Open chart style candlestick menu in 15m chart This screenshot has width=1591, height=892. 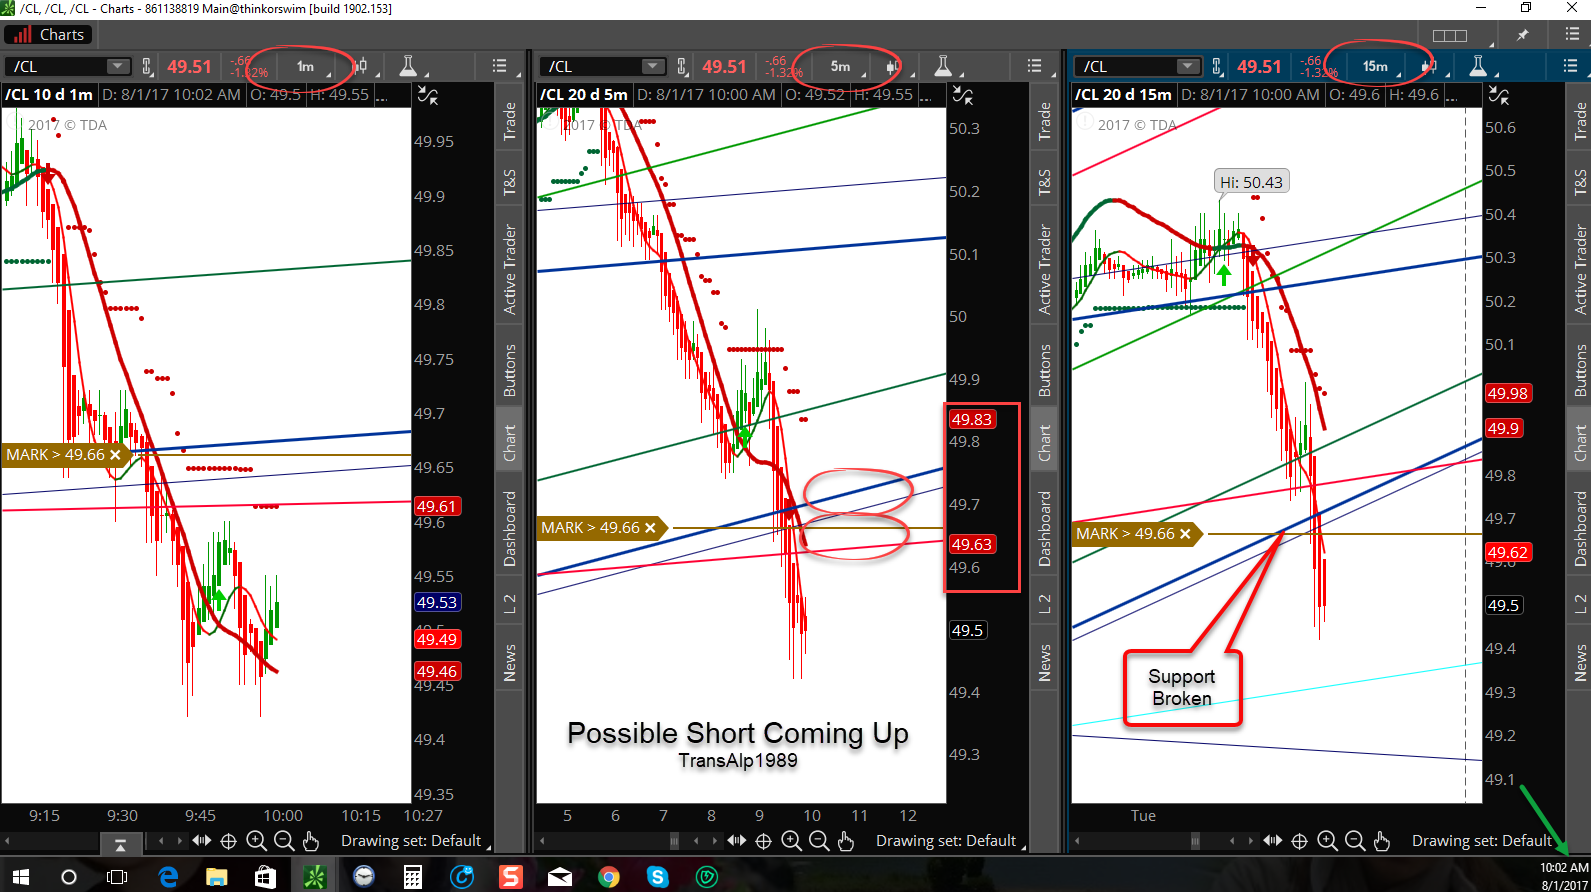click(x=1429, y=66)
